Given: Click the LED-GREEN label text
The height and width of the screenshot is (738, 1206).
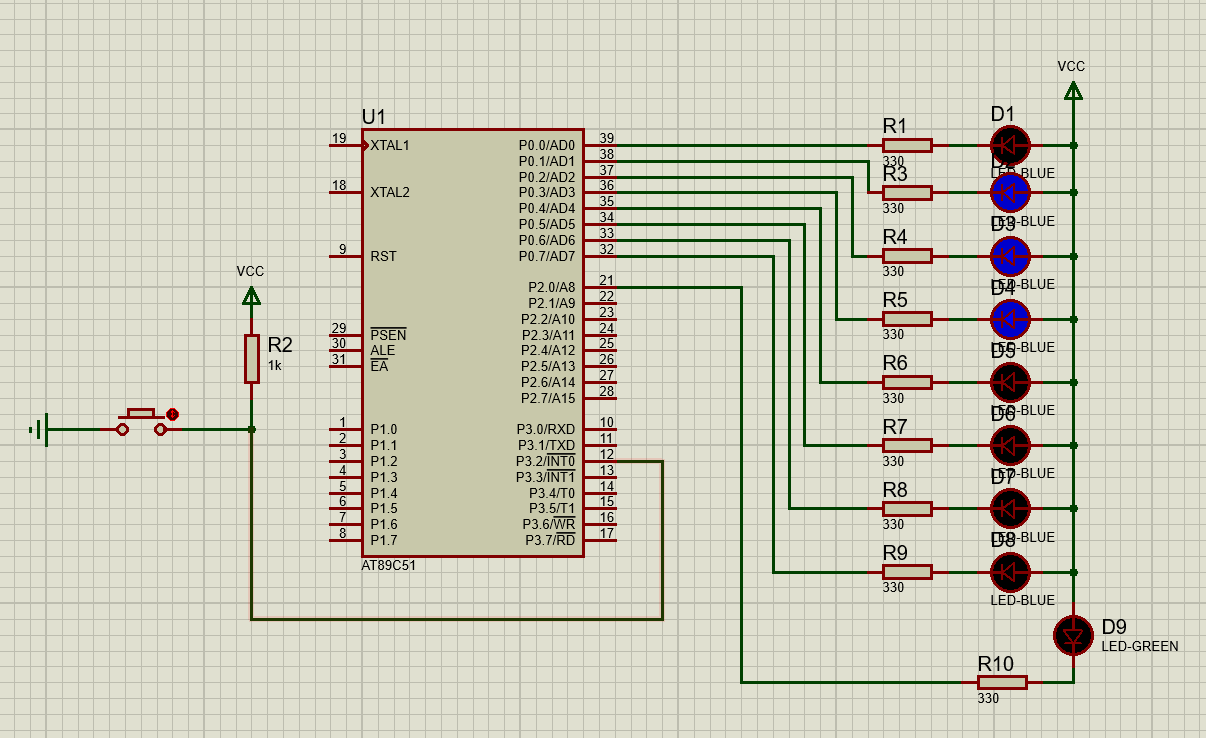Looking at the screenshot, I should 1139,647.
